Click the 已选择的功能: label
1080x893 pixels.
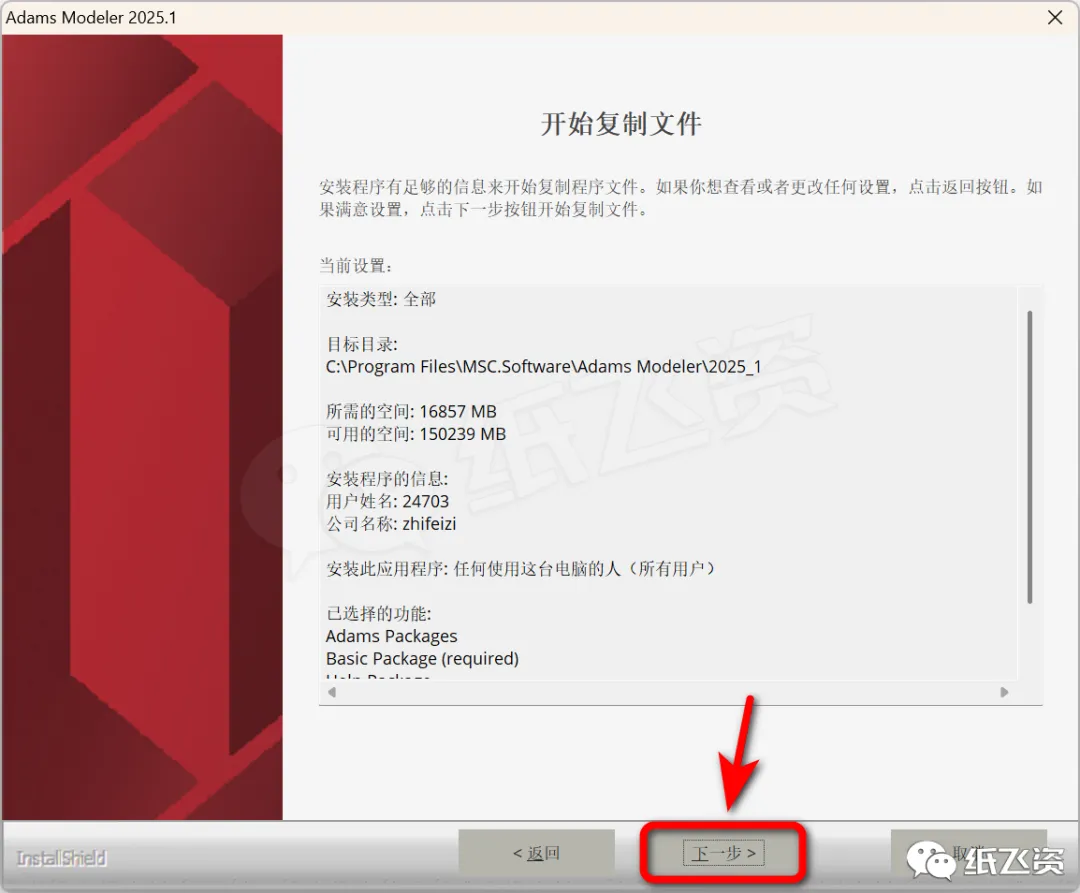379,613
